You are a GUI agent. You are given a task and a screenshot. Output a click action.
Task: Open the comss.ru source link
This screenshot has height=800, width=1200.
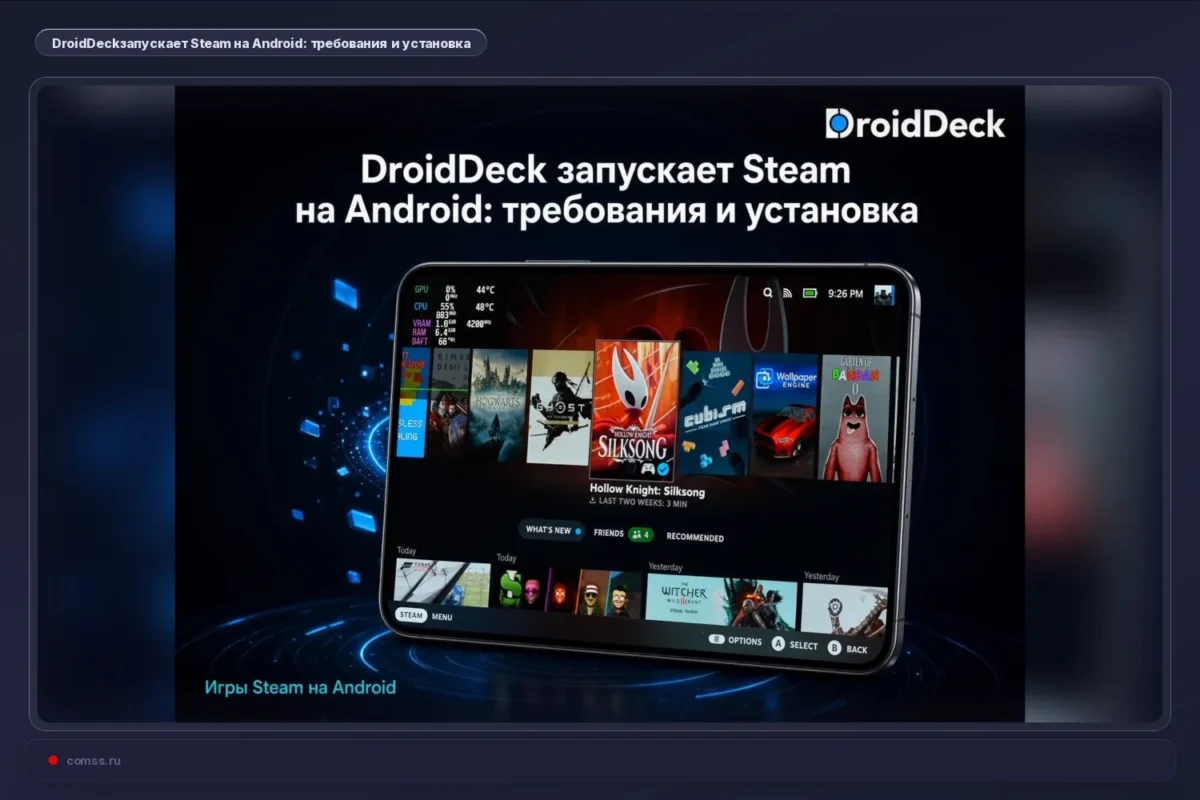click(x=93, y=760)
